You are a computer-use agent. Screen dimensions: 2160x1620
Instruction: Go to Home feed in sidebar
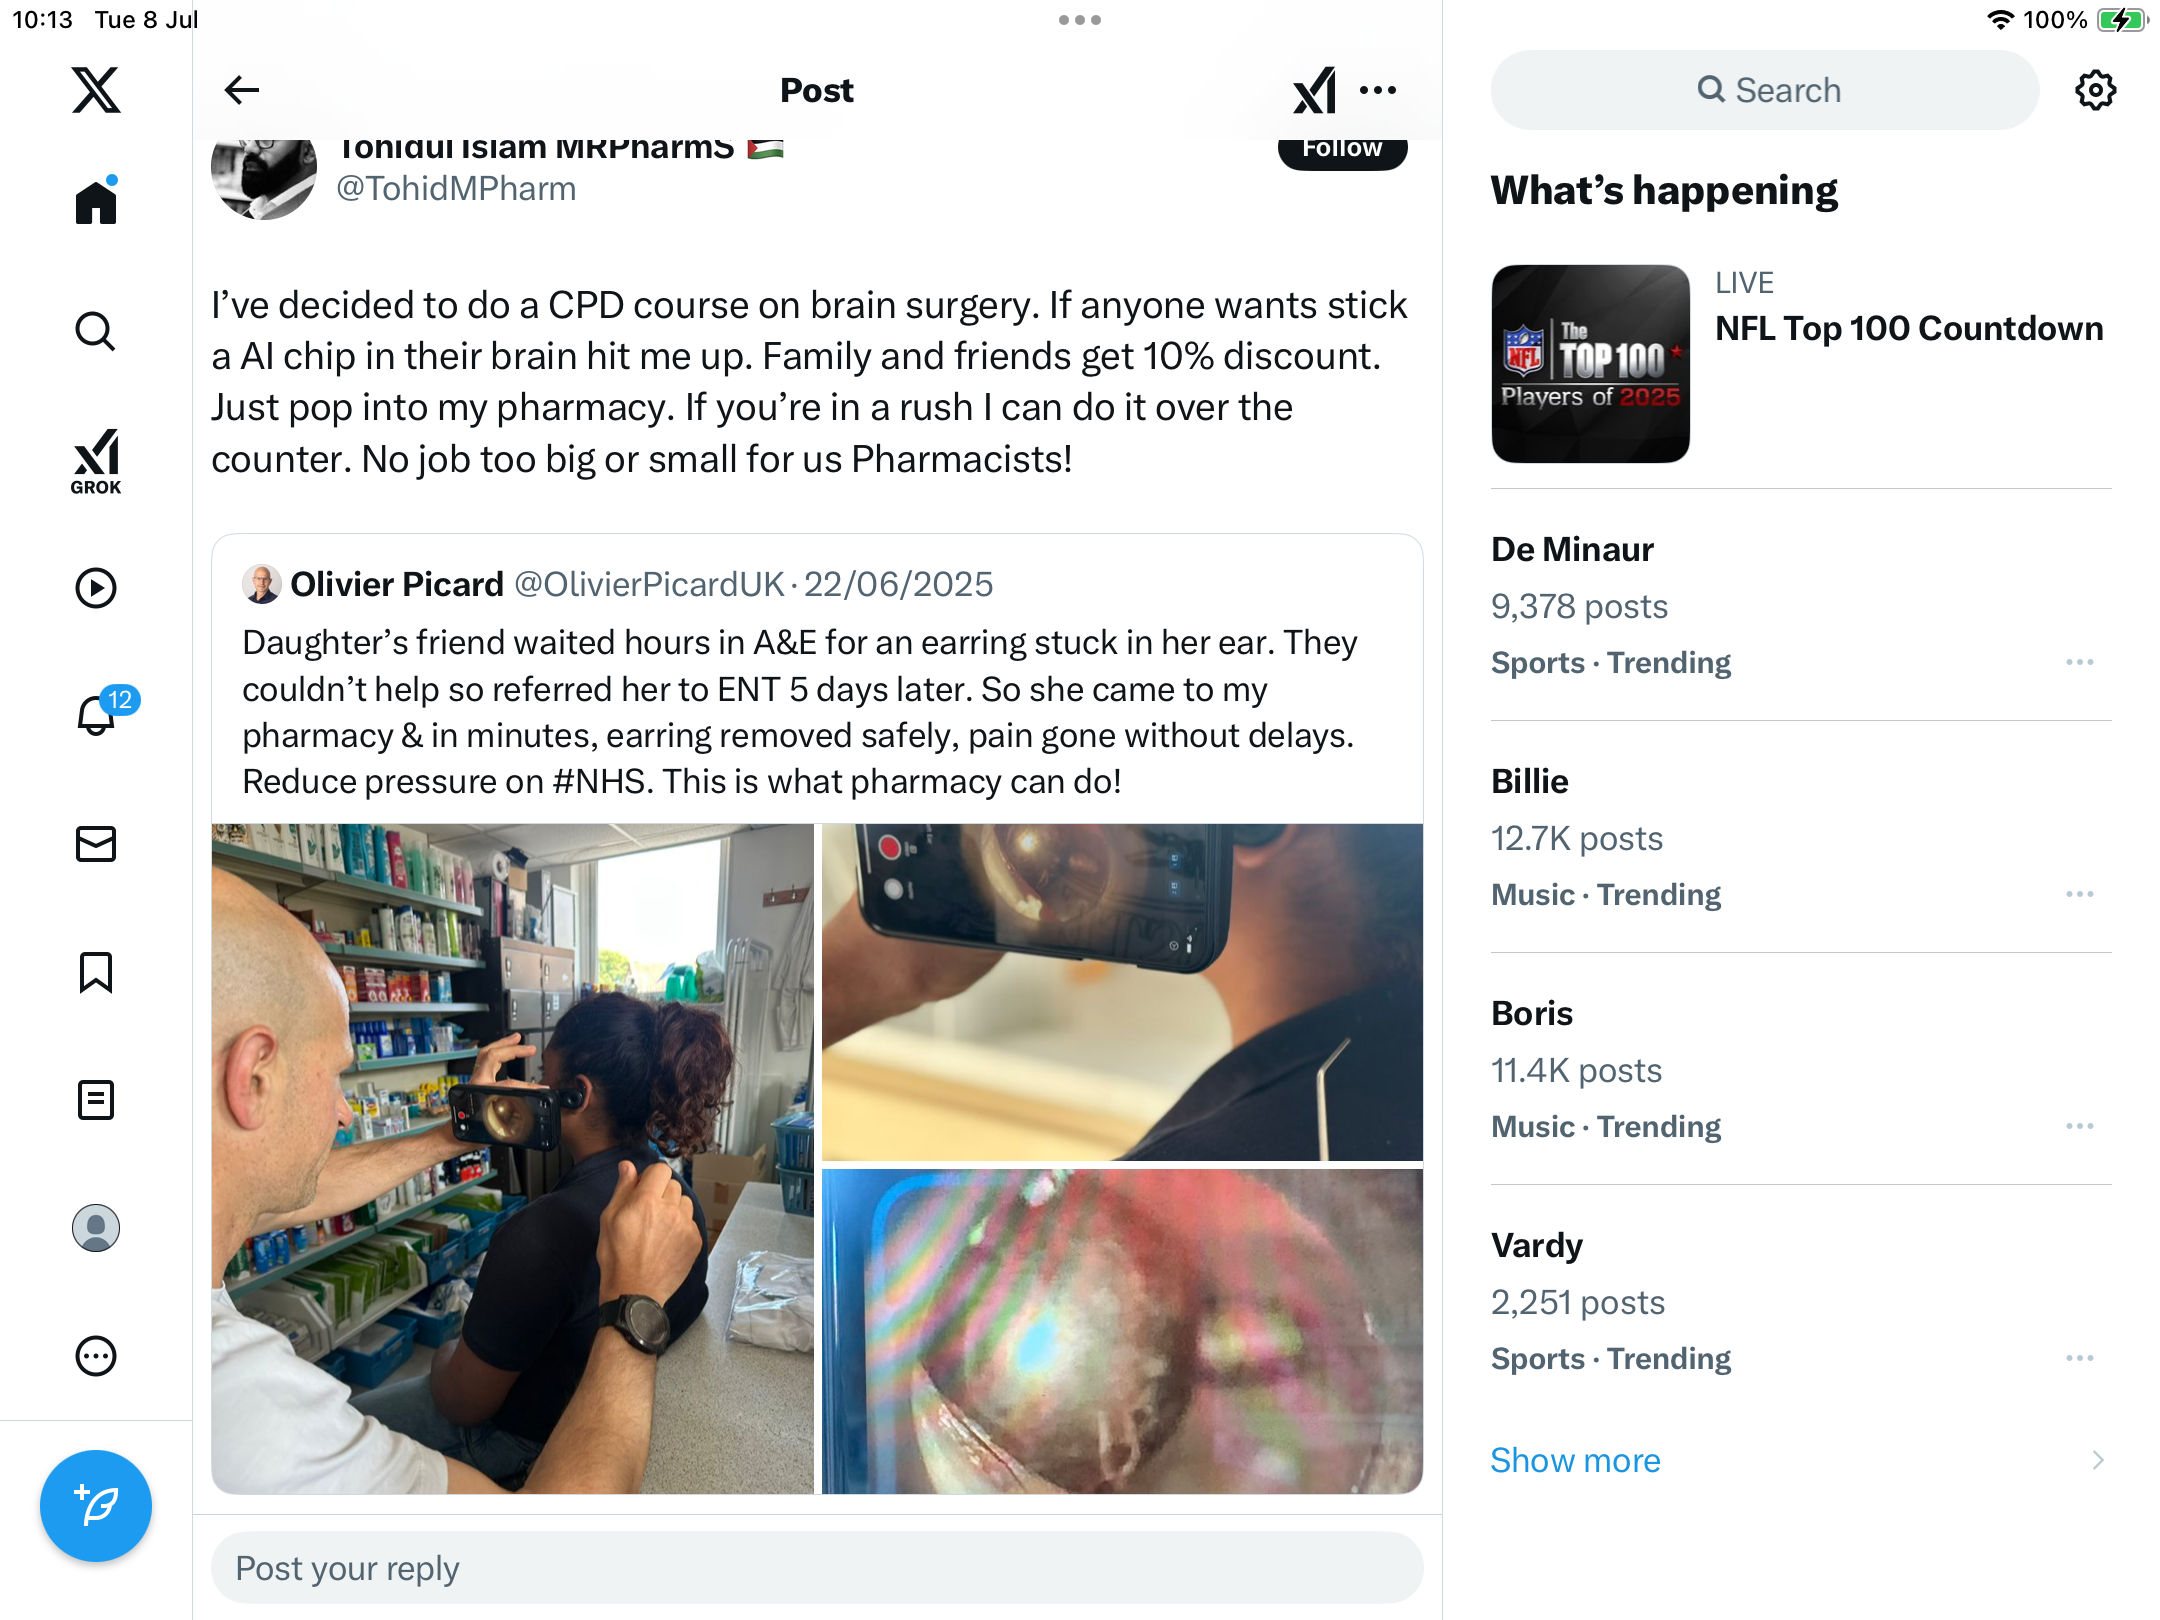coord(96,201)
